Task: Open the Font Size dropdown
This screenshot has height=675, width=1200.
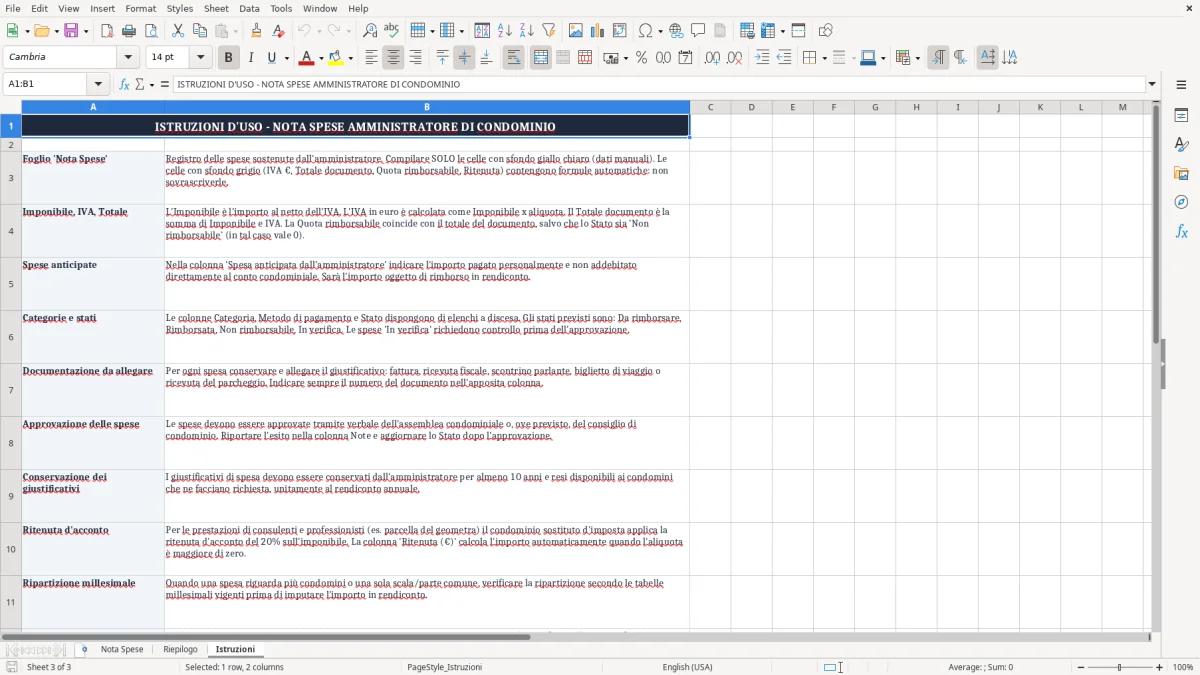Action: coord(200,58)
